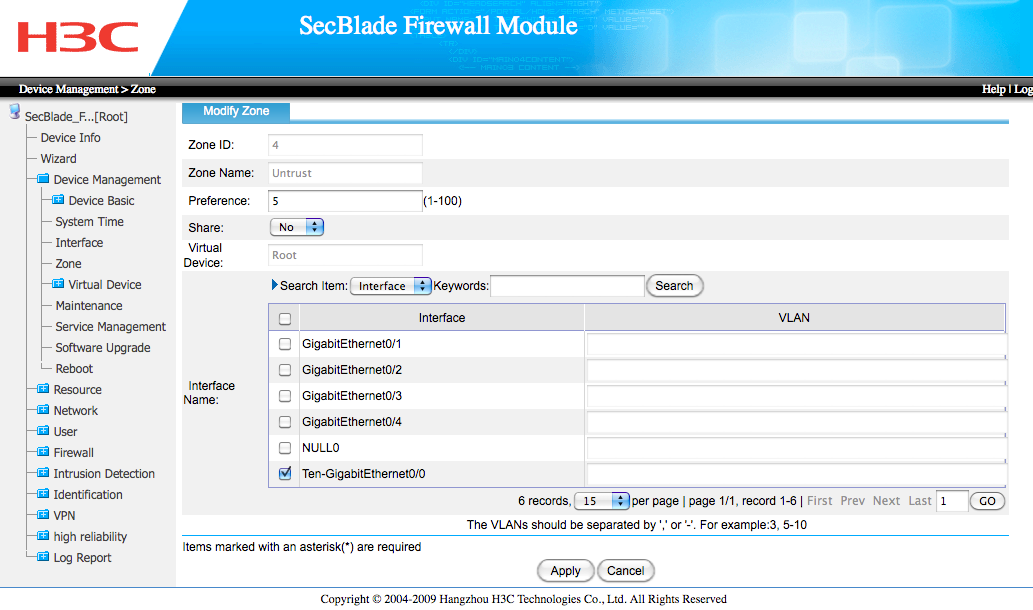
Task: Click the Zone ID field
Action: 345,145
